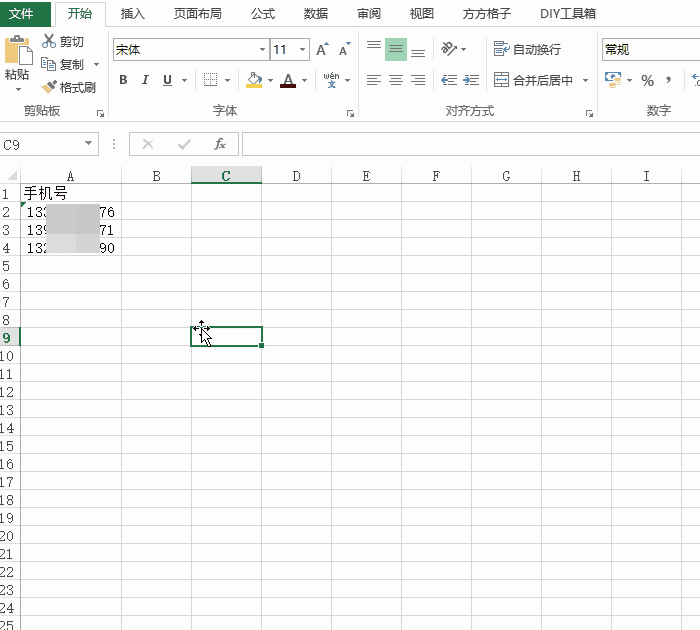
Task: Apply dark red font color A
Action: click(x=288, y=80)
